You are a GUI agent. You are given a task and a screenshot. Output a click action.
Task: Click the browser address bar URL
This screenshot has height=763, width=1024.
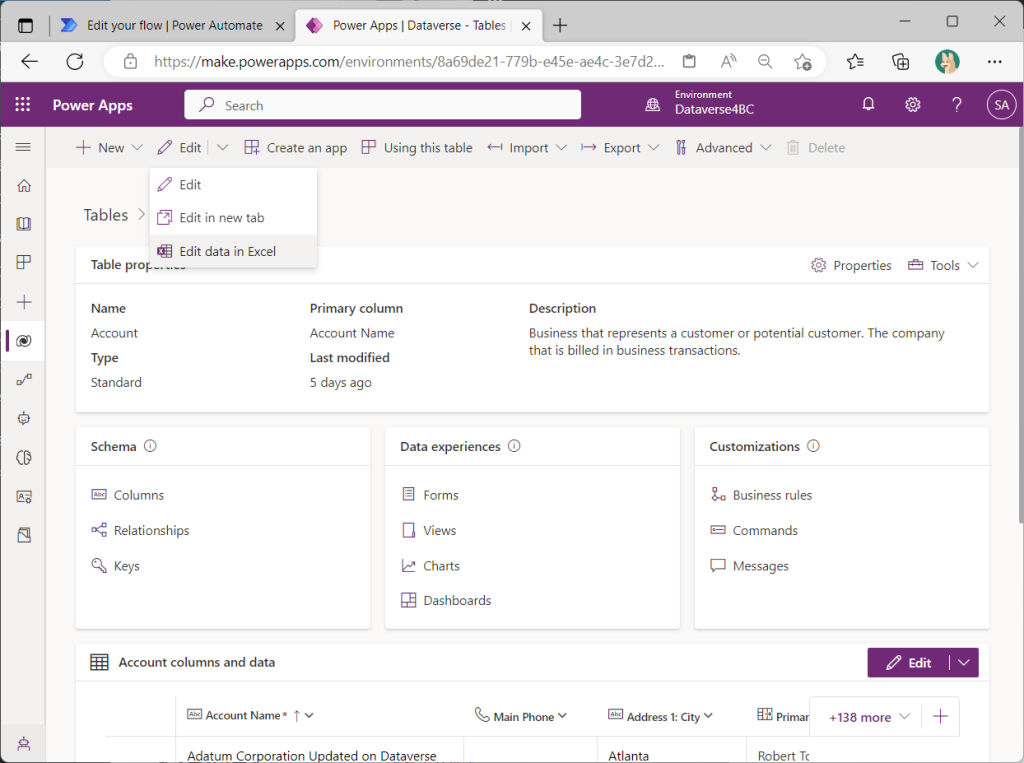(409, 61)
